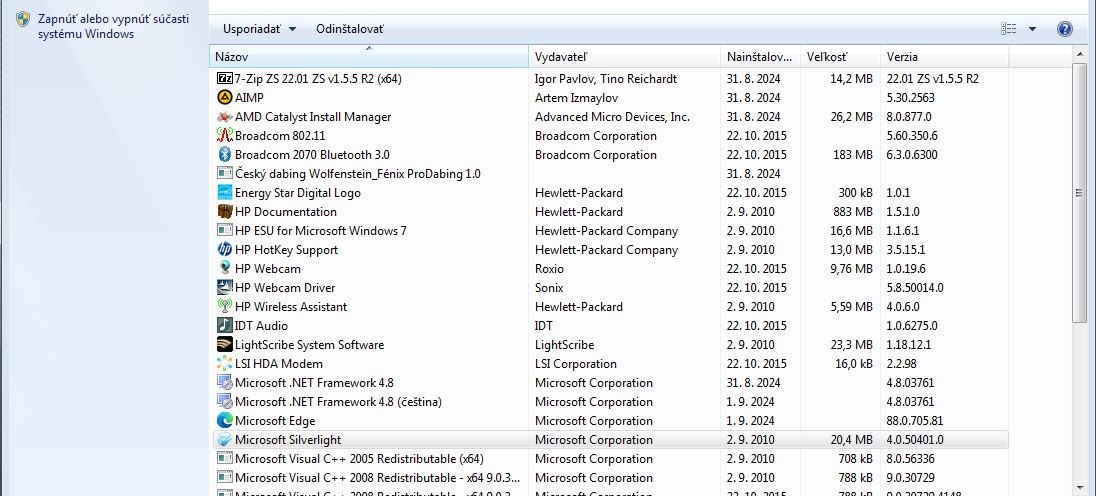The width and height of the screenshot is (1096, 496).
Task: Sort programs by Veľkosť column
Action: point(840,57)
